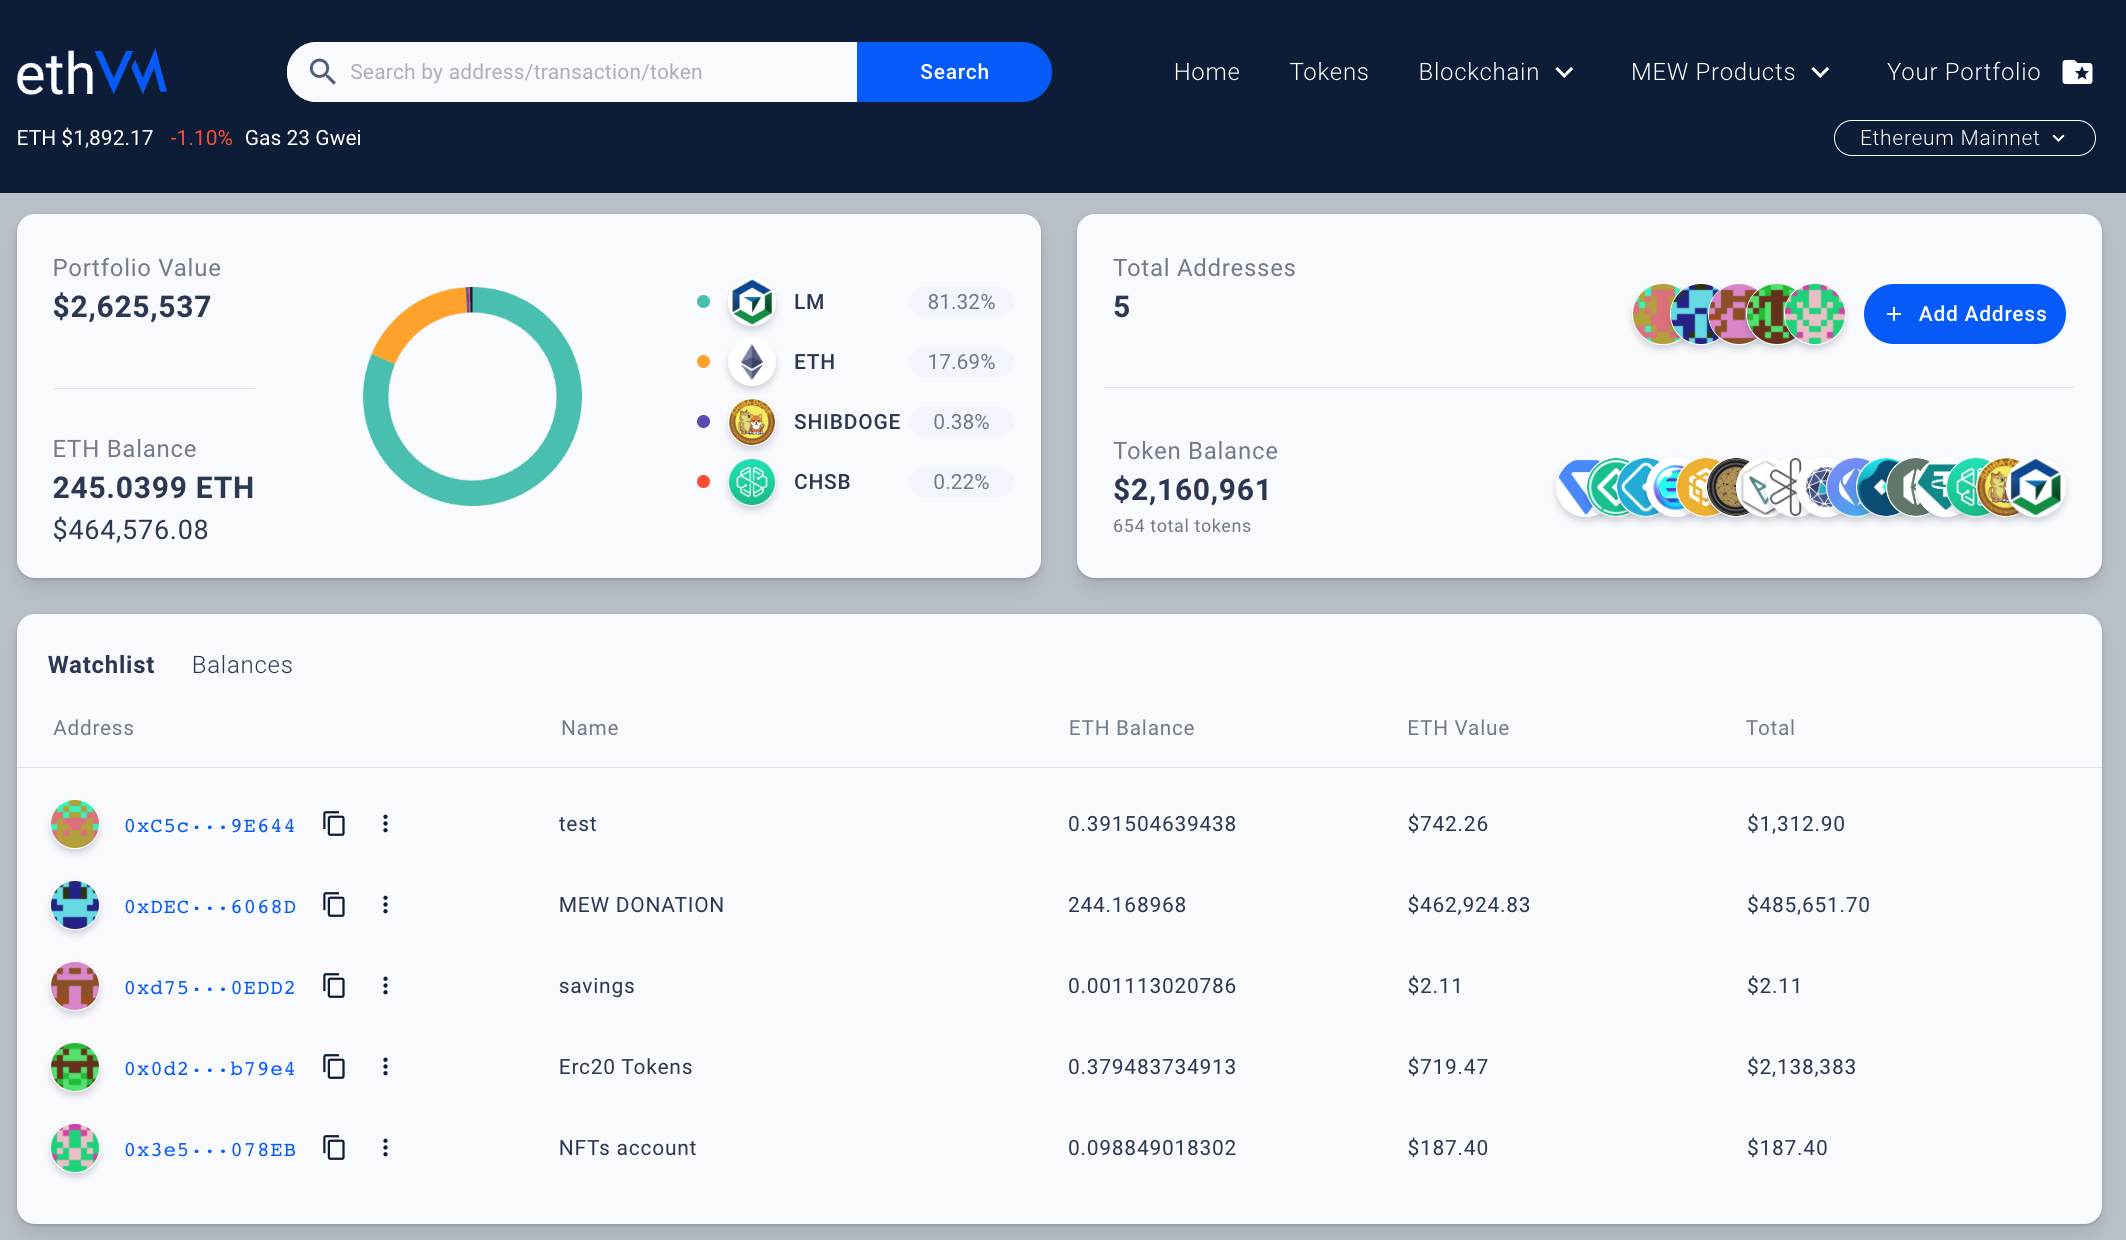Copy the 0x3e5...078EB address
2126x1240 pixels.
click(x=334, y=1148)
